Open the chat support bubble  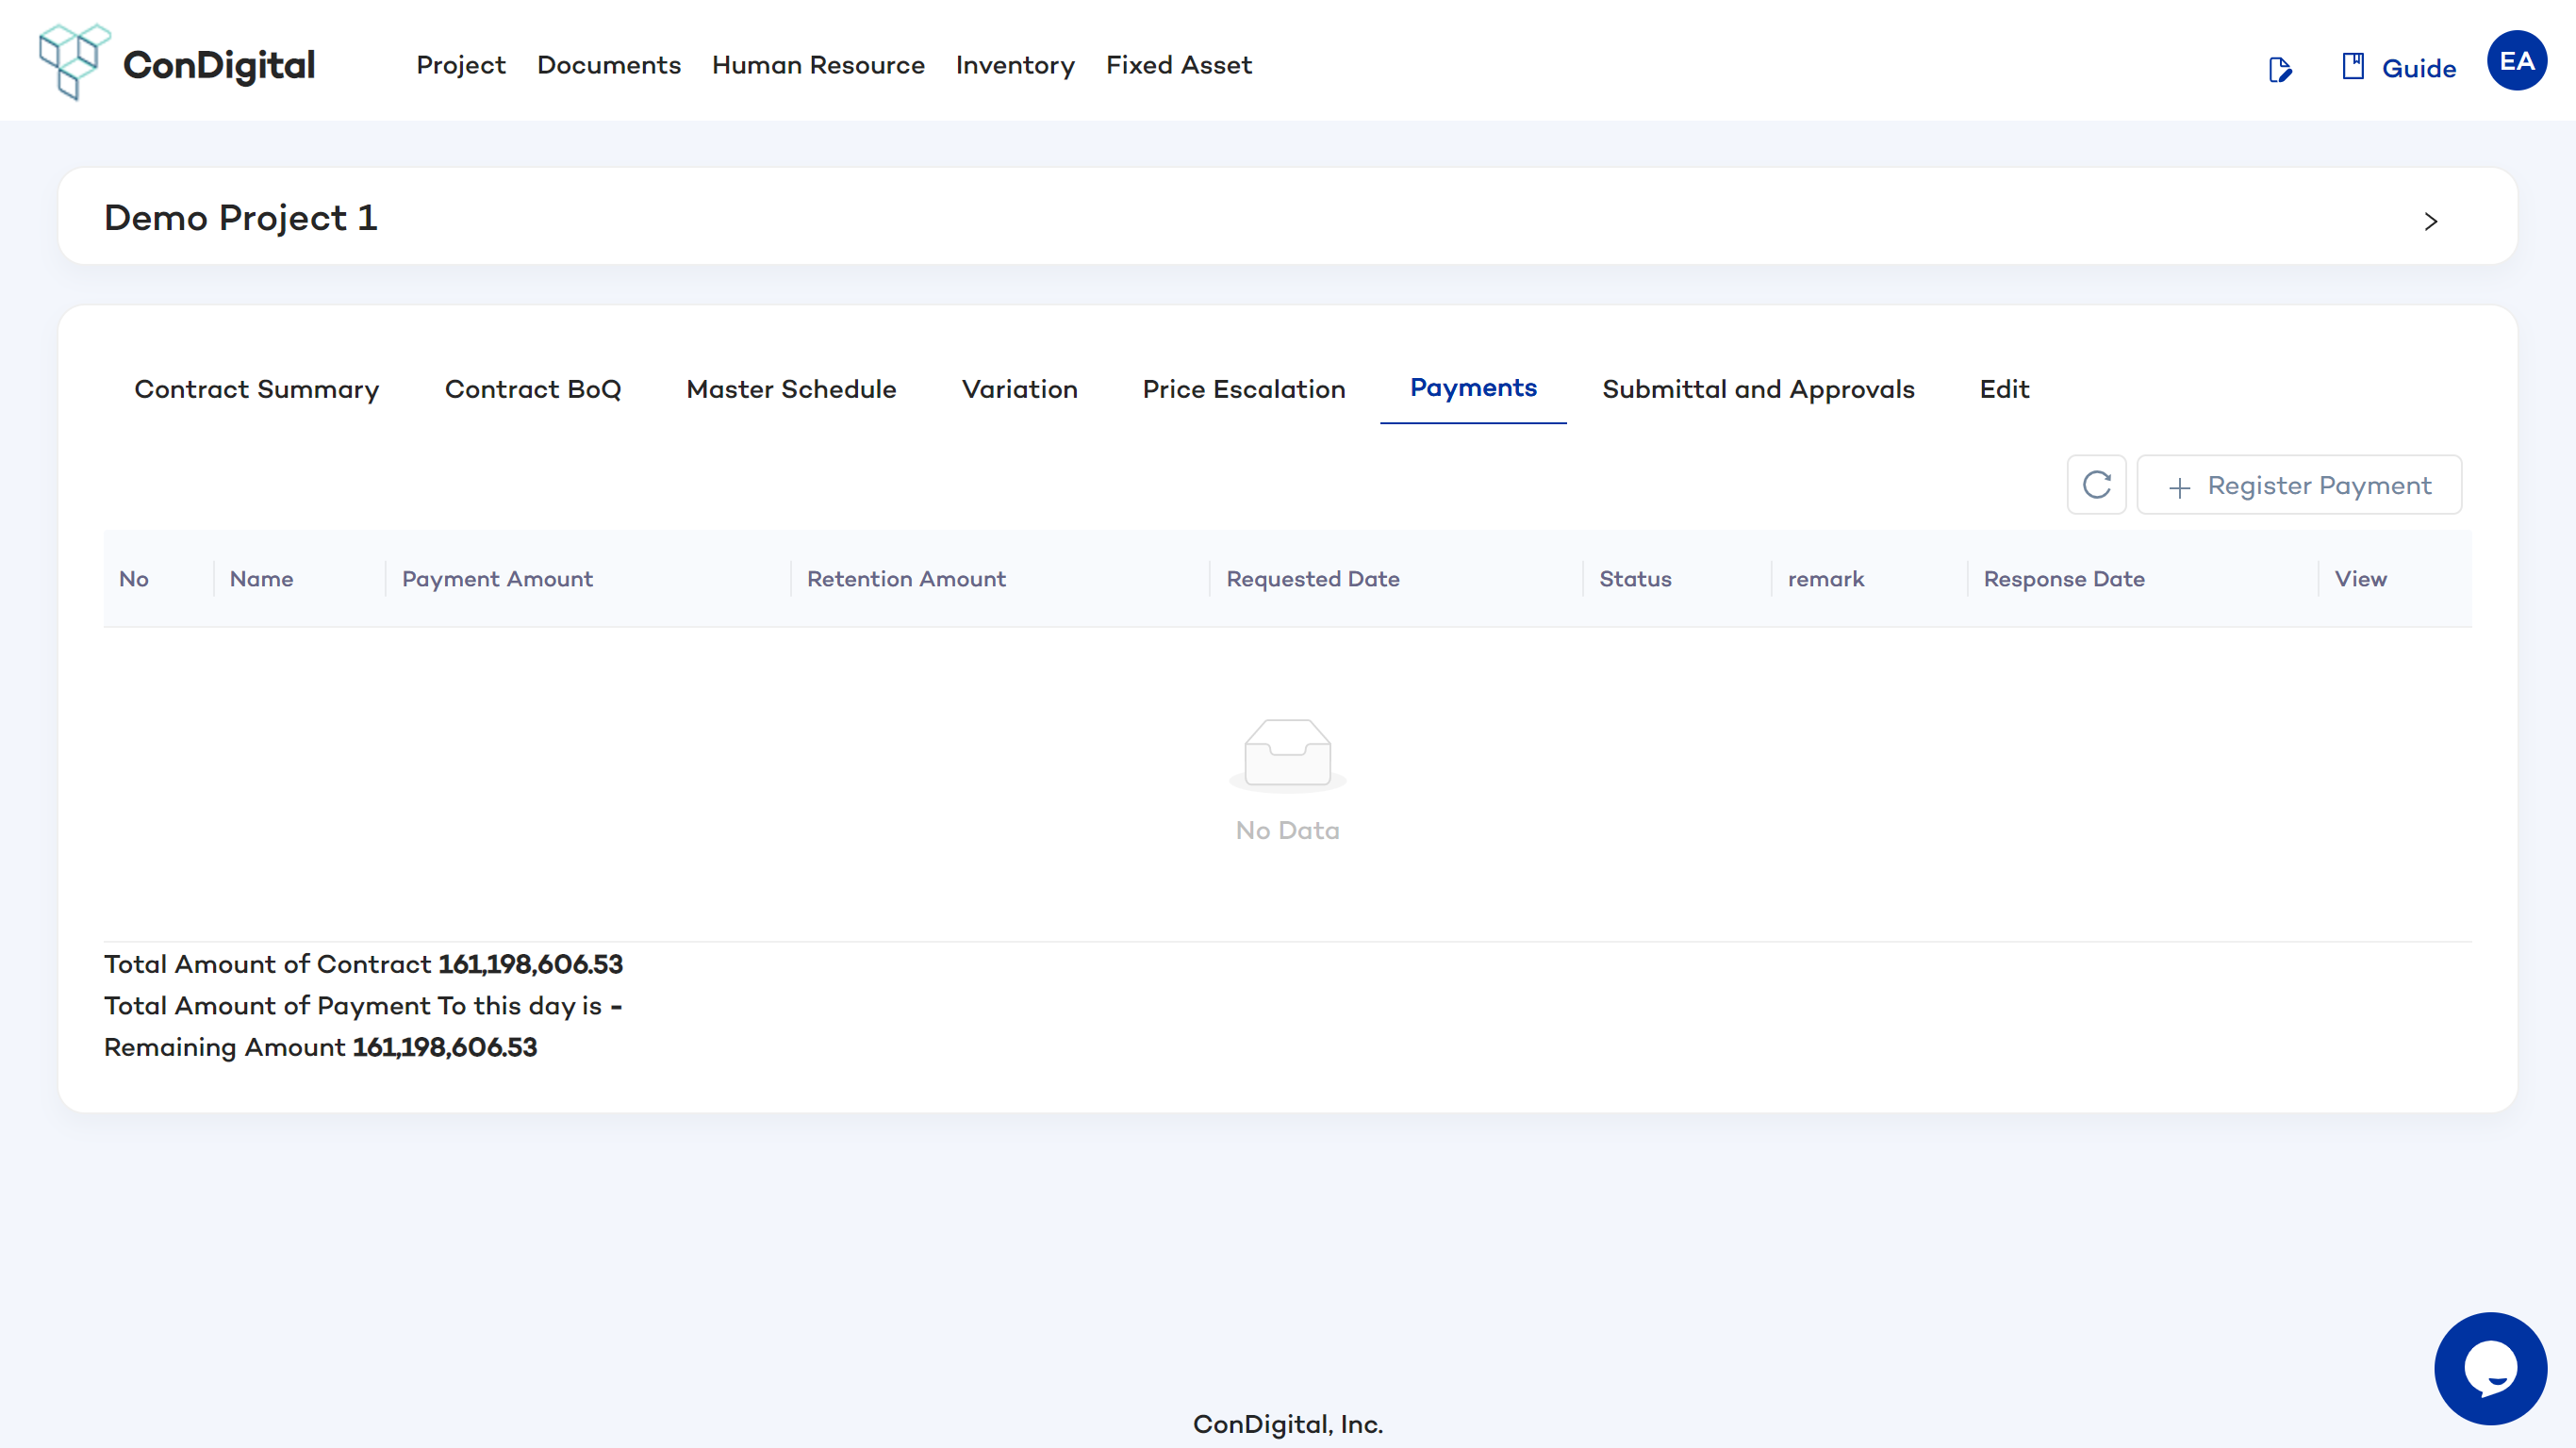pyautogui.click(x=2489, y=1368)
